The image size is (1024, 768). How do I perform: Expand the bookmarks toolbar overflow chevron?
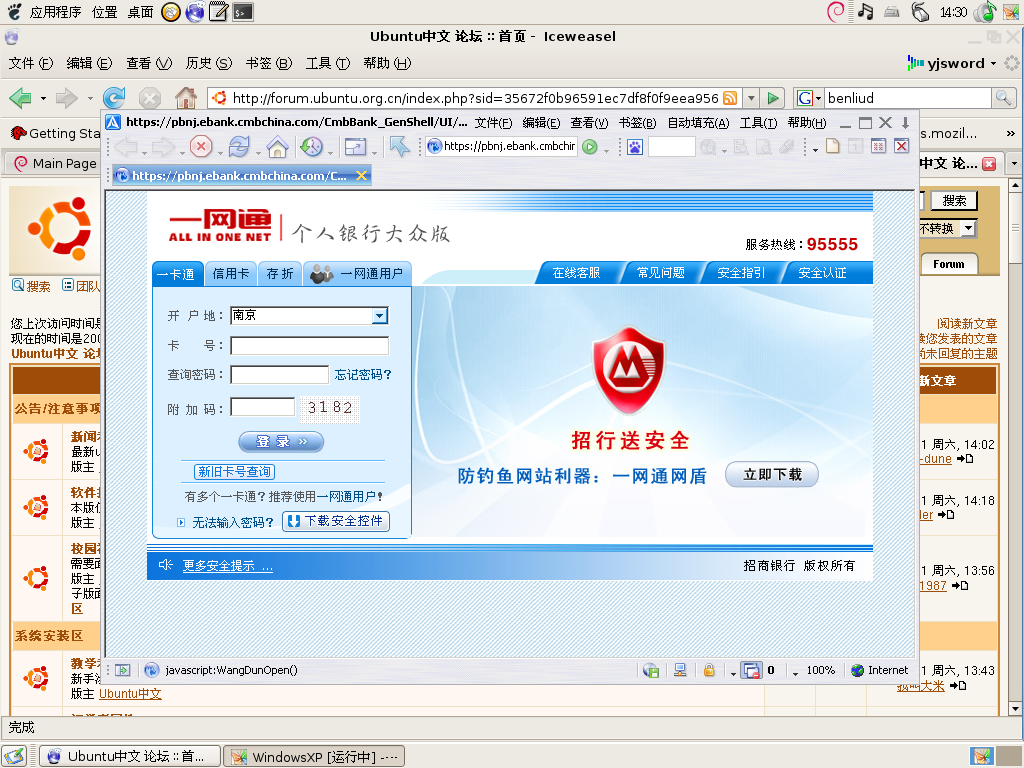[x=1010, y=133]
